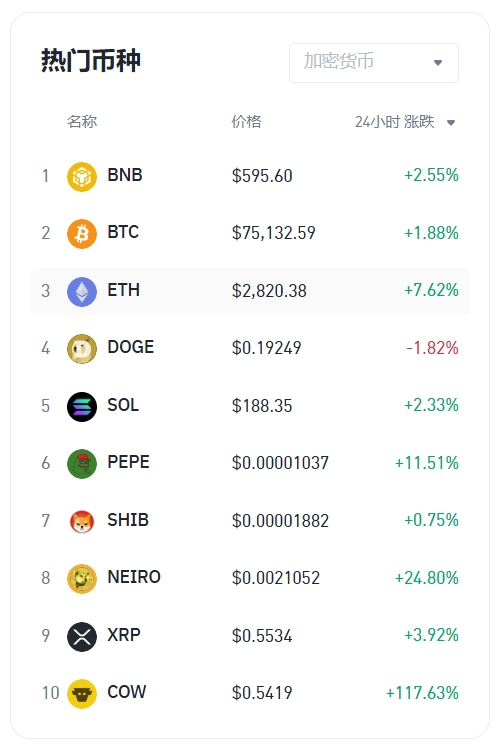Expand the 24小时 涨跌 sort arrow
Image resolution: width=501 pixels, height=747 pixels.
tap(451, 123)
